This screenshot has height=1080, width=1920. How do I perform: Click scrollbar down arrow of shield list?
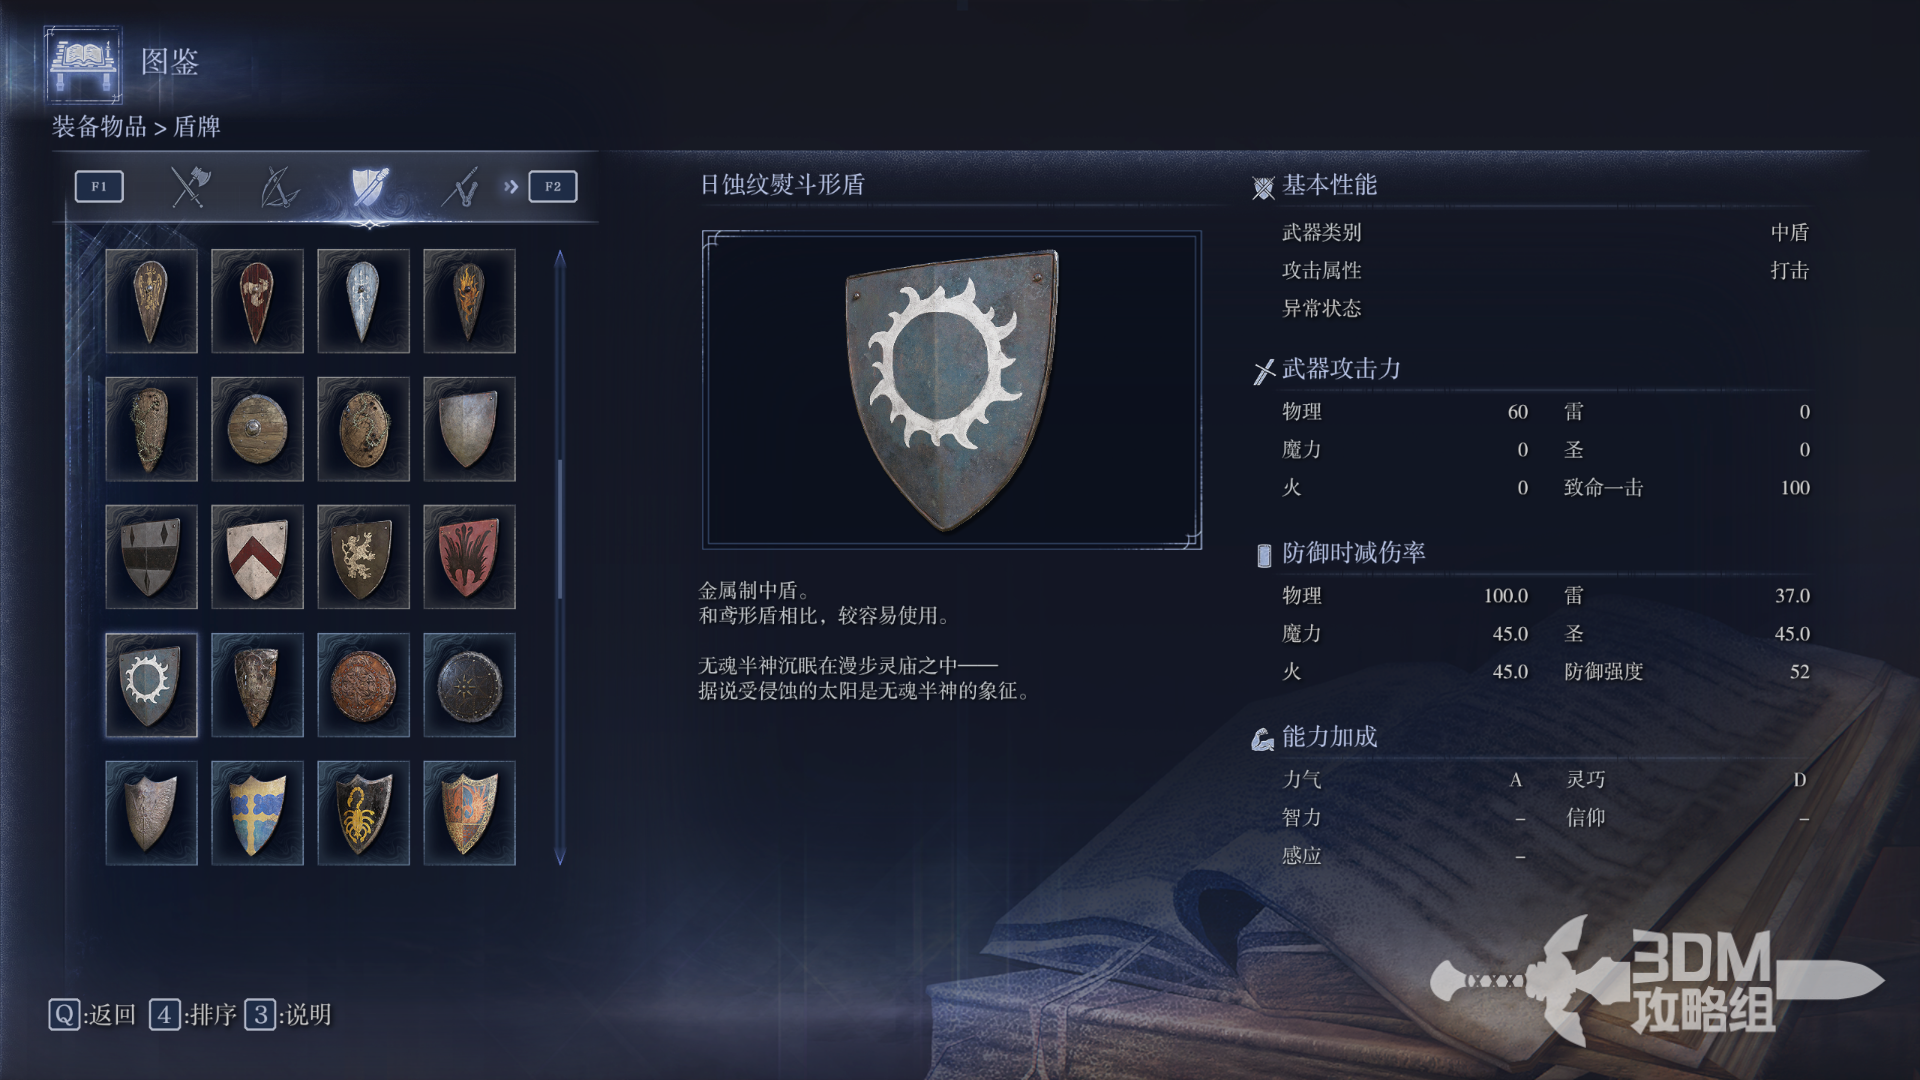click(x=560, y=857)
